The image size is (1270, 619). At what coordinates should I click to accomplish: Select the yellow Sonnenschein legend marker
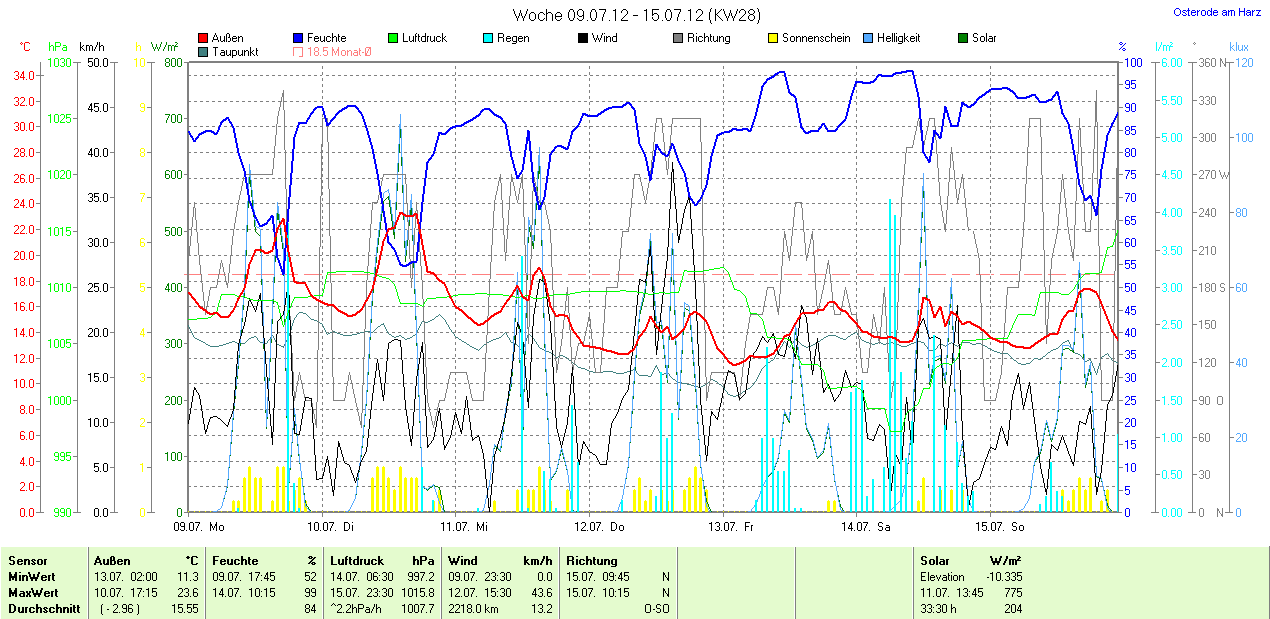[772, 38]
